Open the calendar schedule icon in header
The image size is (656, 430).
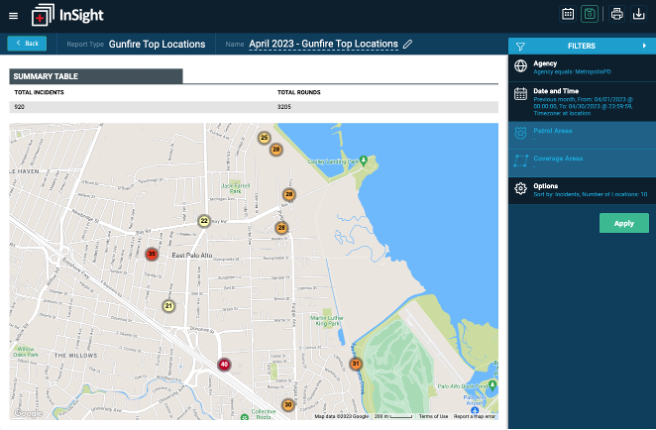point(568,14)
